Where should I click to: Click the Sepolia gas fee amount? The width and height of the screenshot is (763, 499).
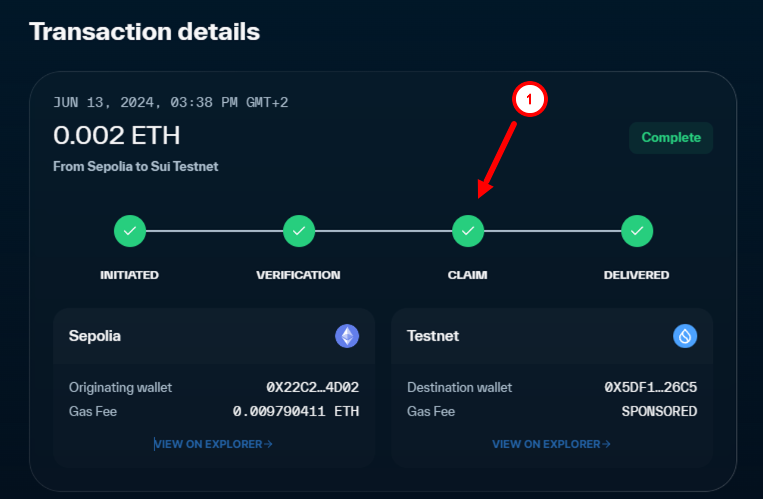(x=296, y=411)
